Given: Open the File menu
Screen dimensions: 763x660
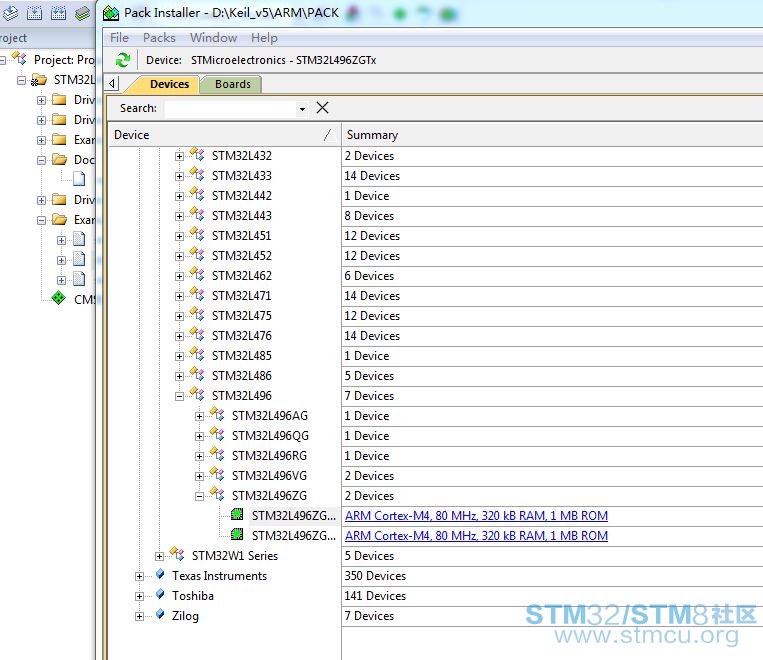Looking at the screenshot, I should (119, 37).
